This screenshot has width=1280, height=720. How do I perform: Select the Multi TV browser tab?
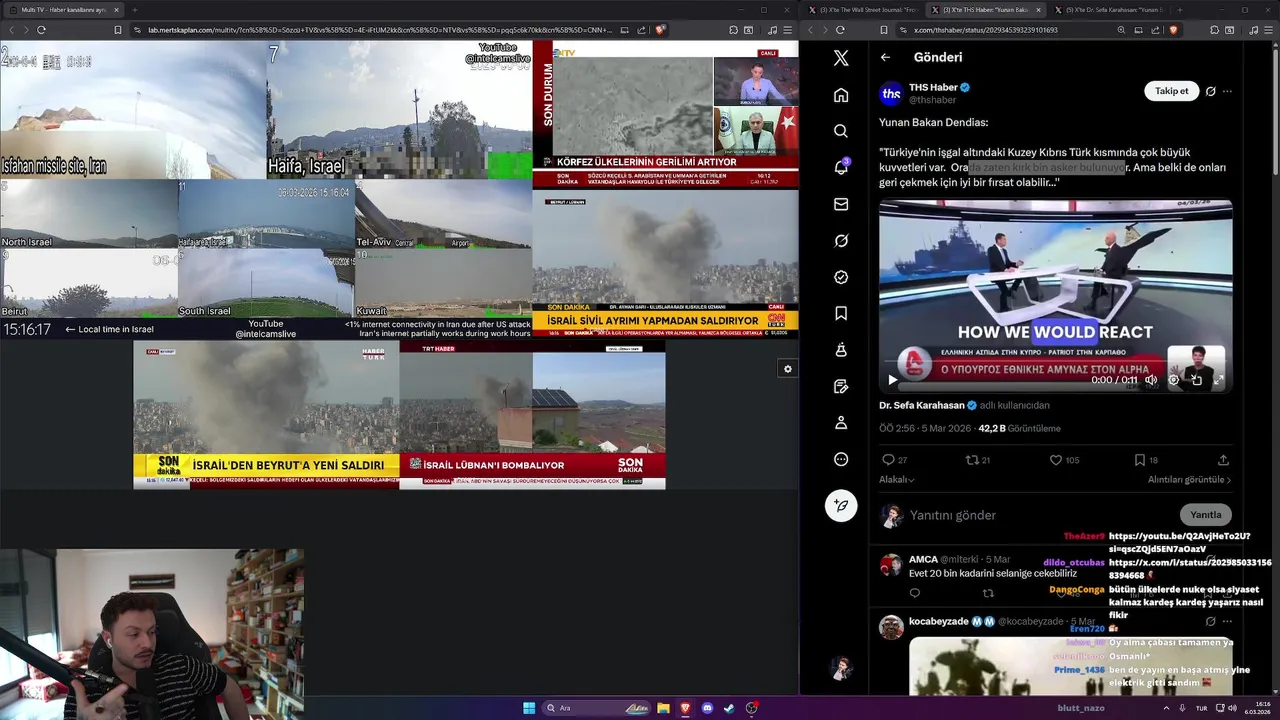pyautogui.click(x=63, y=10)
